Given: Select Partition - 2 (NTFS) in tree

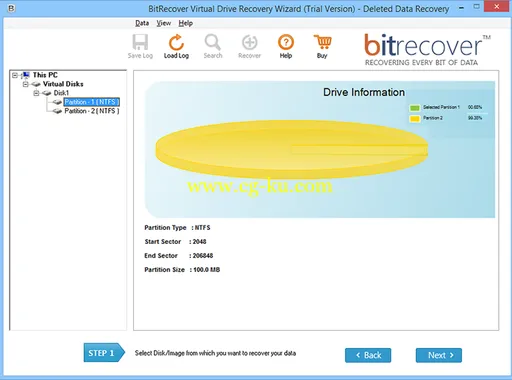Looking at the screenshot, I should [x=92, y=111].
